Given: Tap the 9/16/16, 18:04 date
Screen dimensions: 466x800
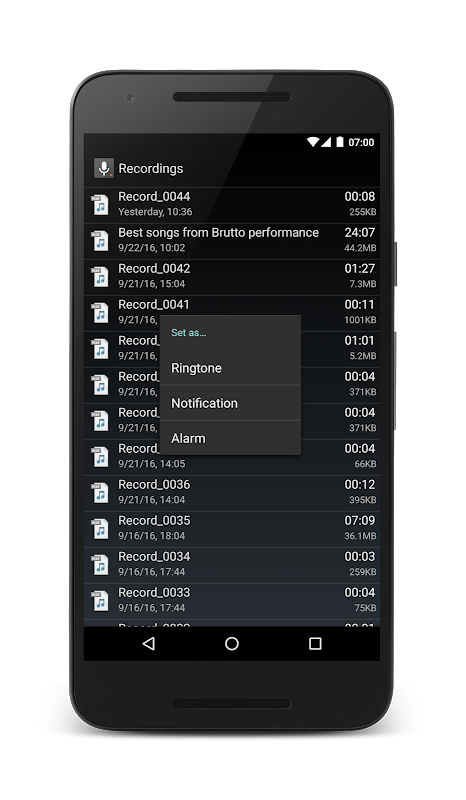Looking at the screenshot, I should (x=152, y=536).
